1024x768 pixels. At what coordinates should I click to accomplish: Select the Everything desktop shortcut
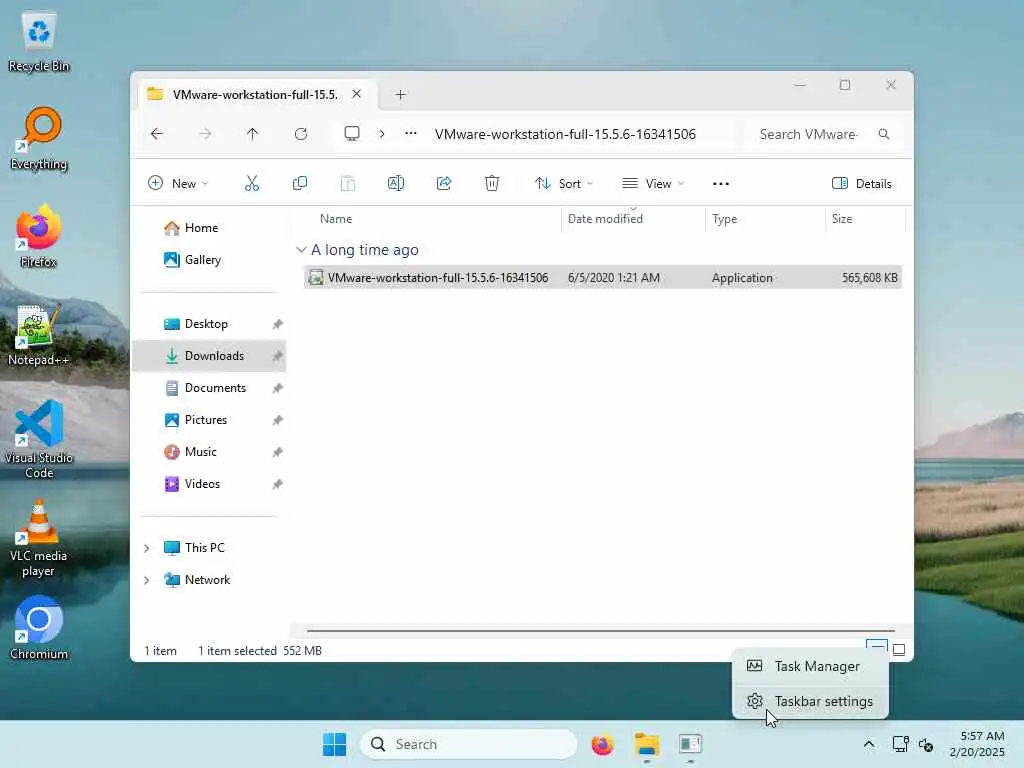tap(39, 138)
